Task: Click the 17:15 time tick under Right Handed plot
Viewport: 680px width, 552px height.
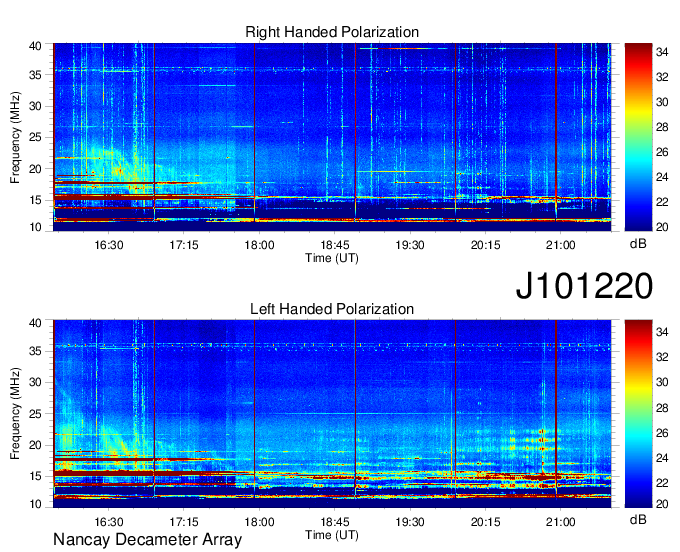Action: click(x=184, y=245)
